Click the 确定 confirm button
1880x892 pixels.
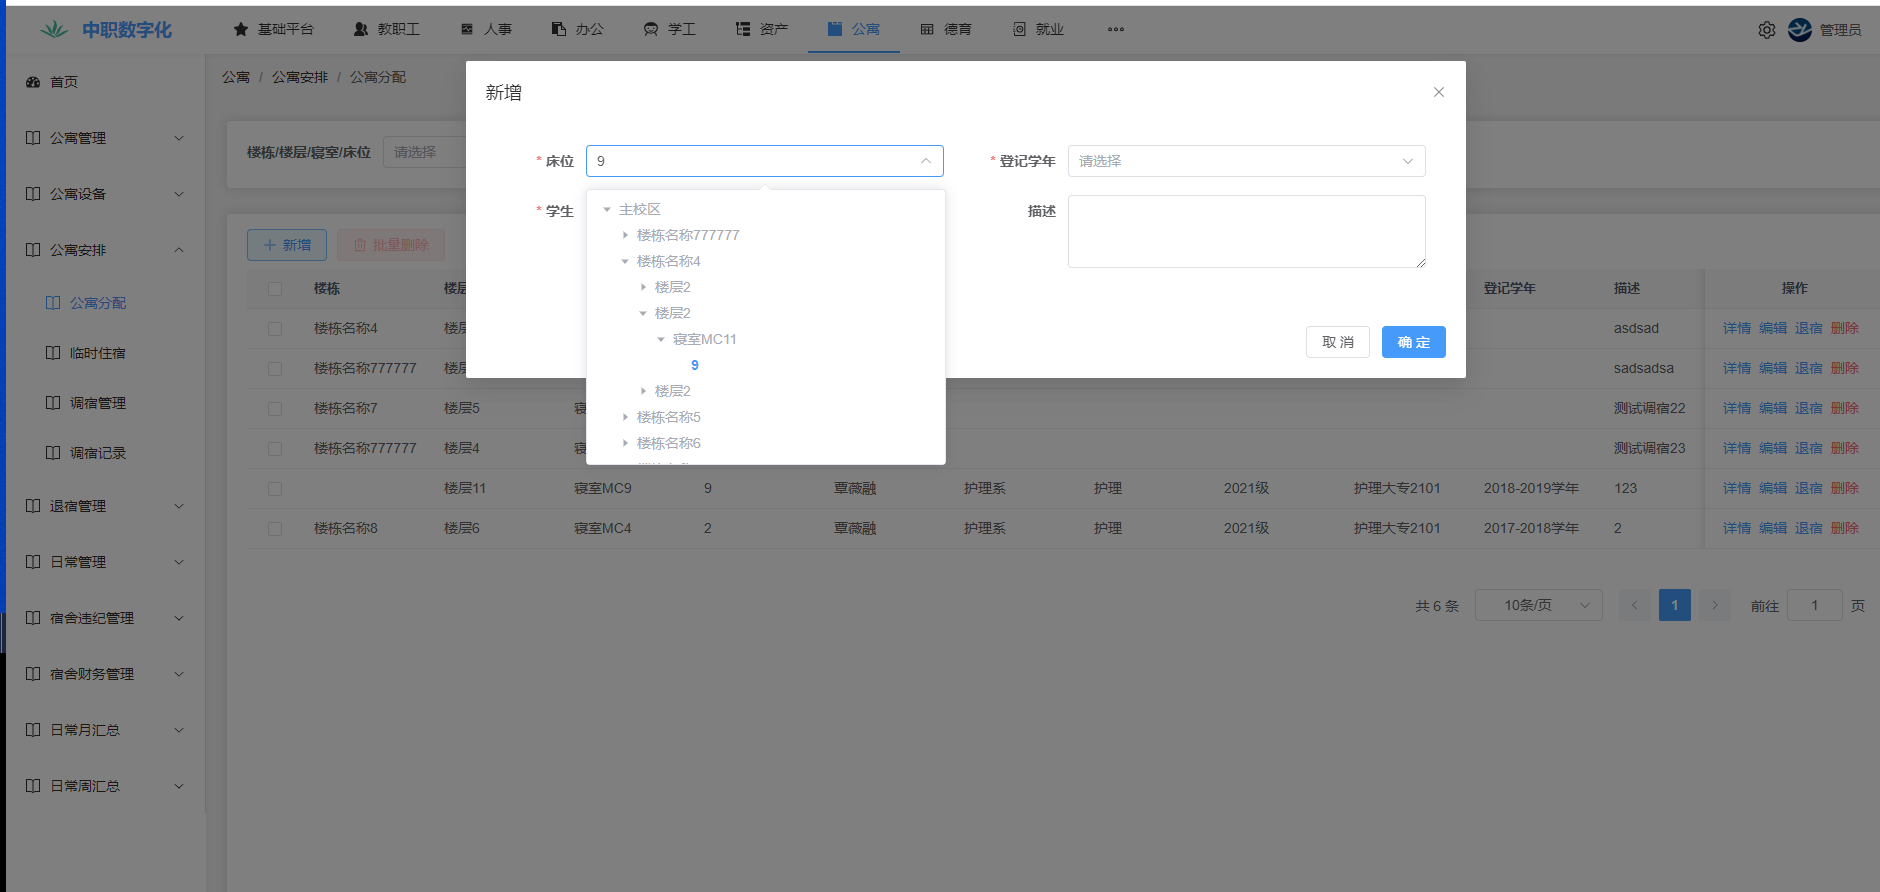[1413, 342]
